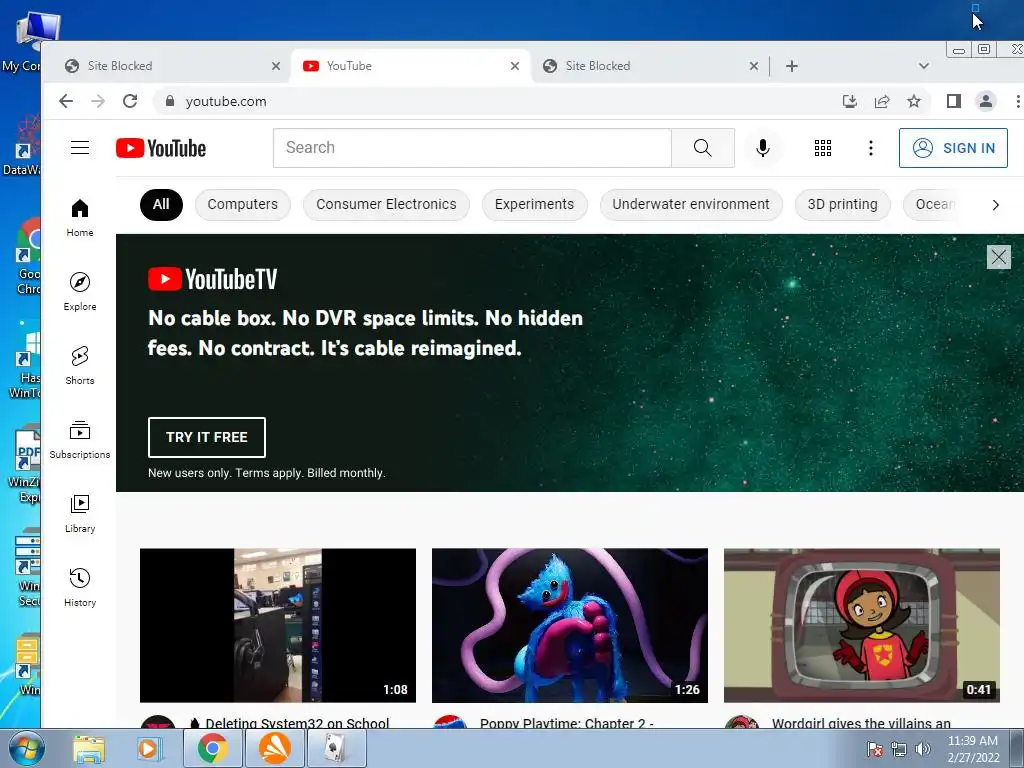Close the YouTube tab
Viewport: 1024px width, 768px height.
(x=515, y=66)
